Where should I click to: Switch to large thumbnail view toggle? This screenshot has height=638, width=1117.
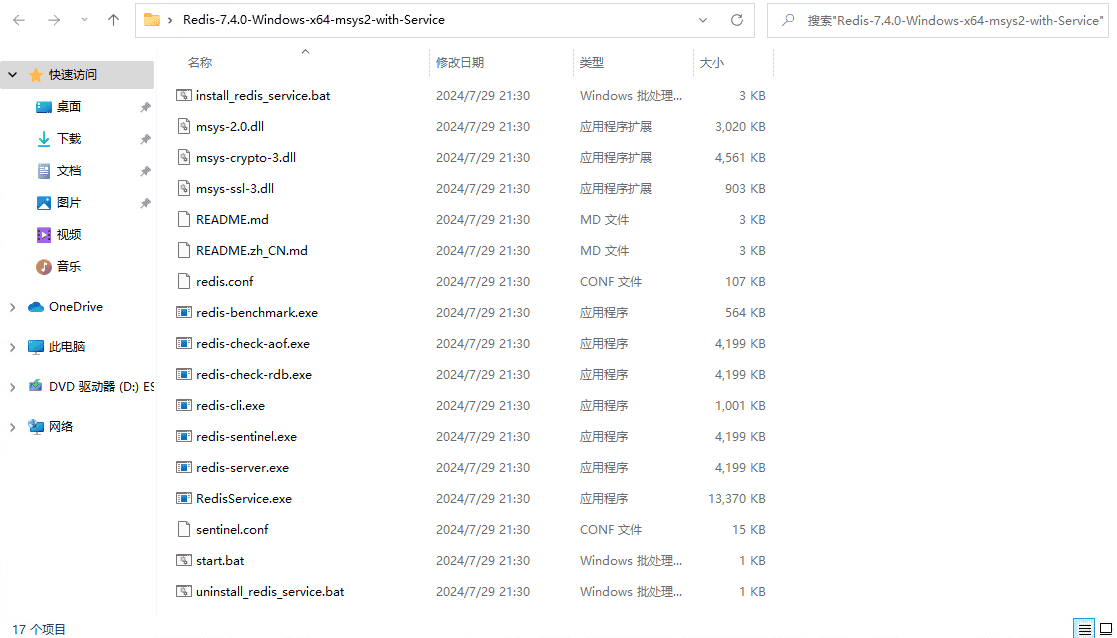tap(1104, 628)
